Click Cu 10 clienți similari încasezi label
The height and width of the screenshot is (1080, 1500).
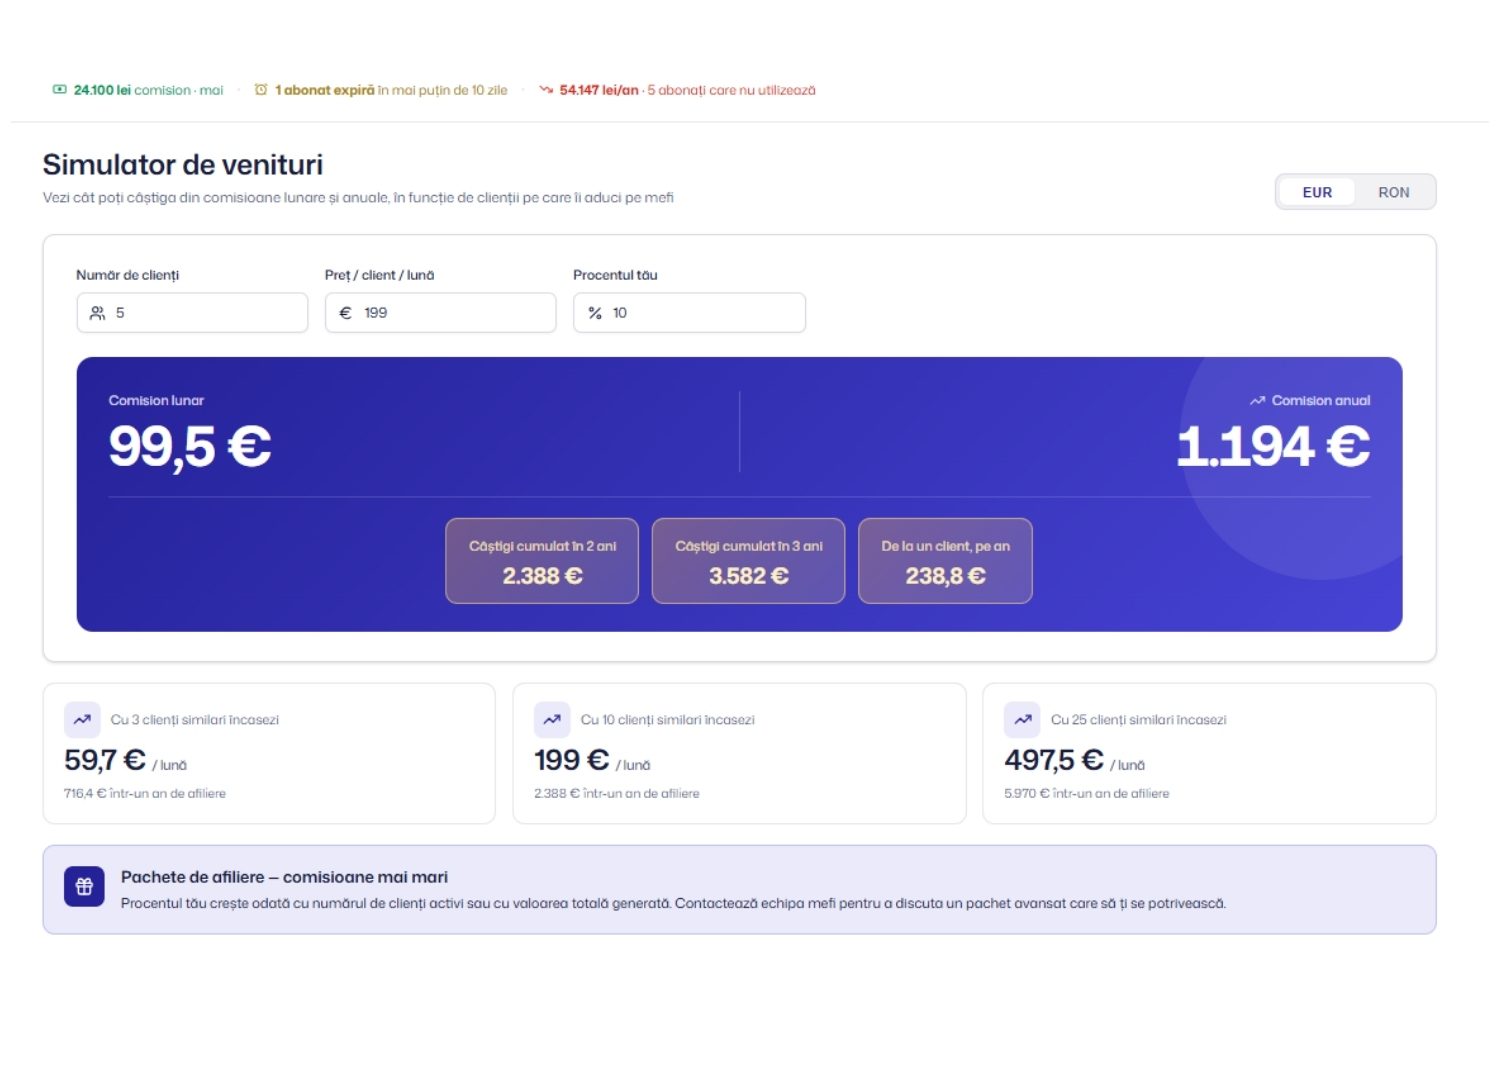point(668,720)
